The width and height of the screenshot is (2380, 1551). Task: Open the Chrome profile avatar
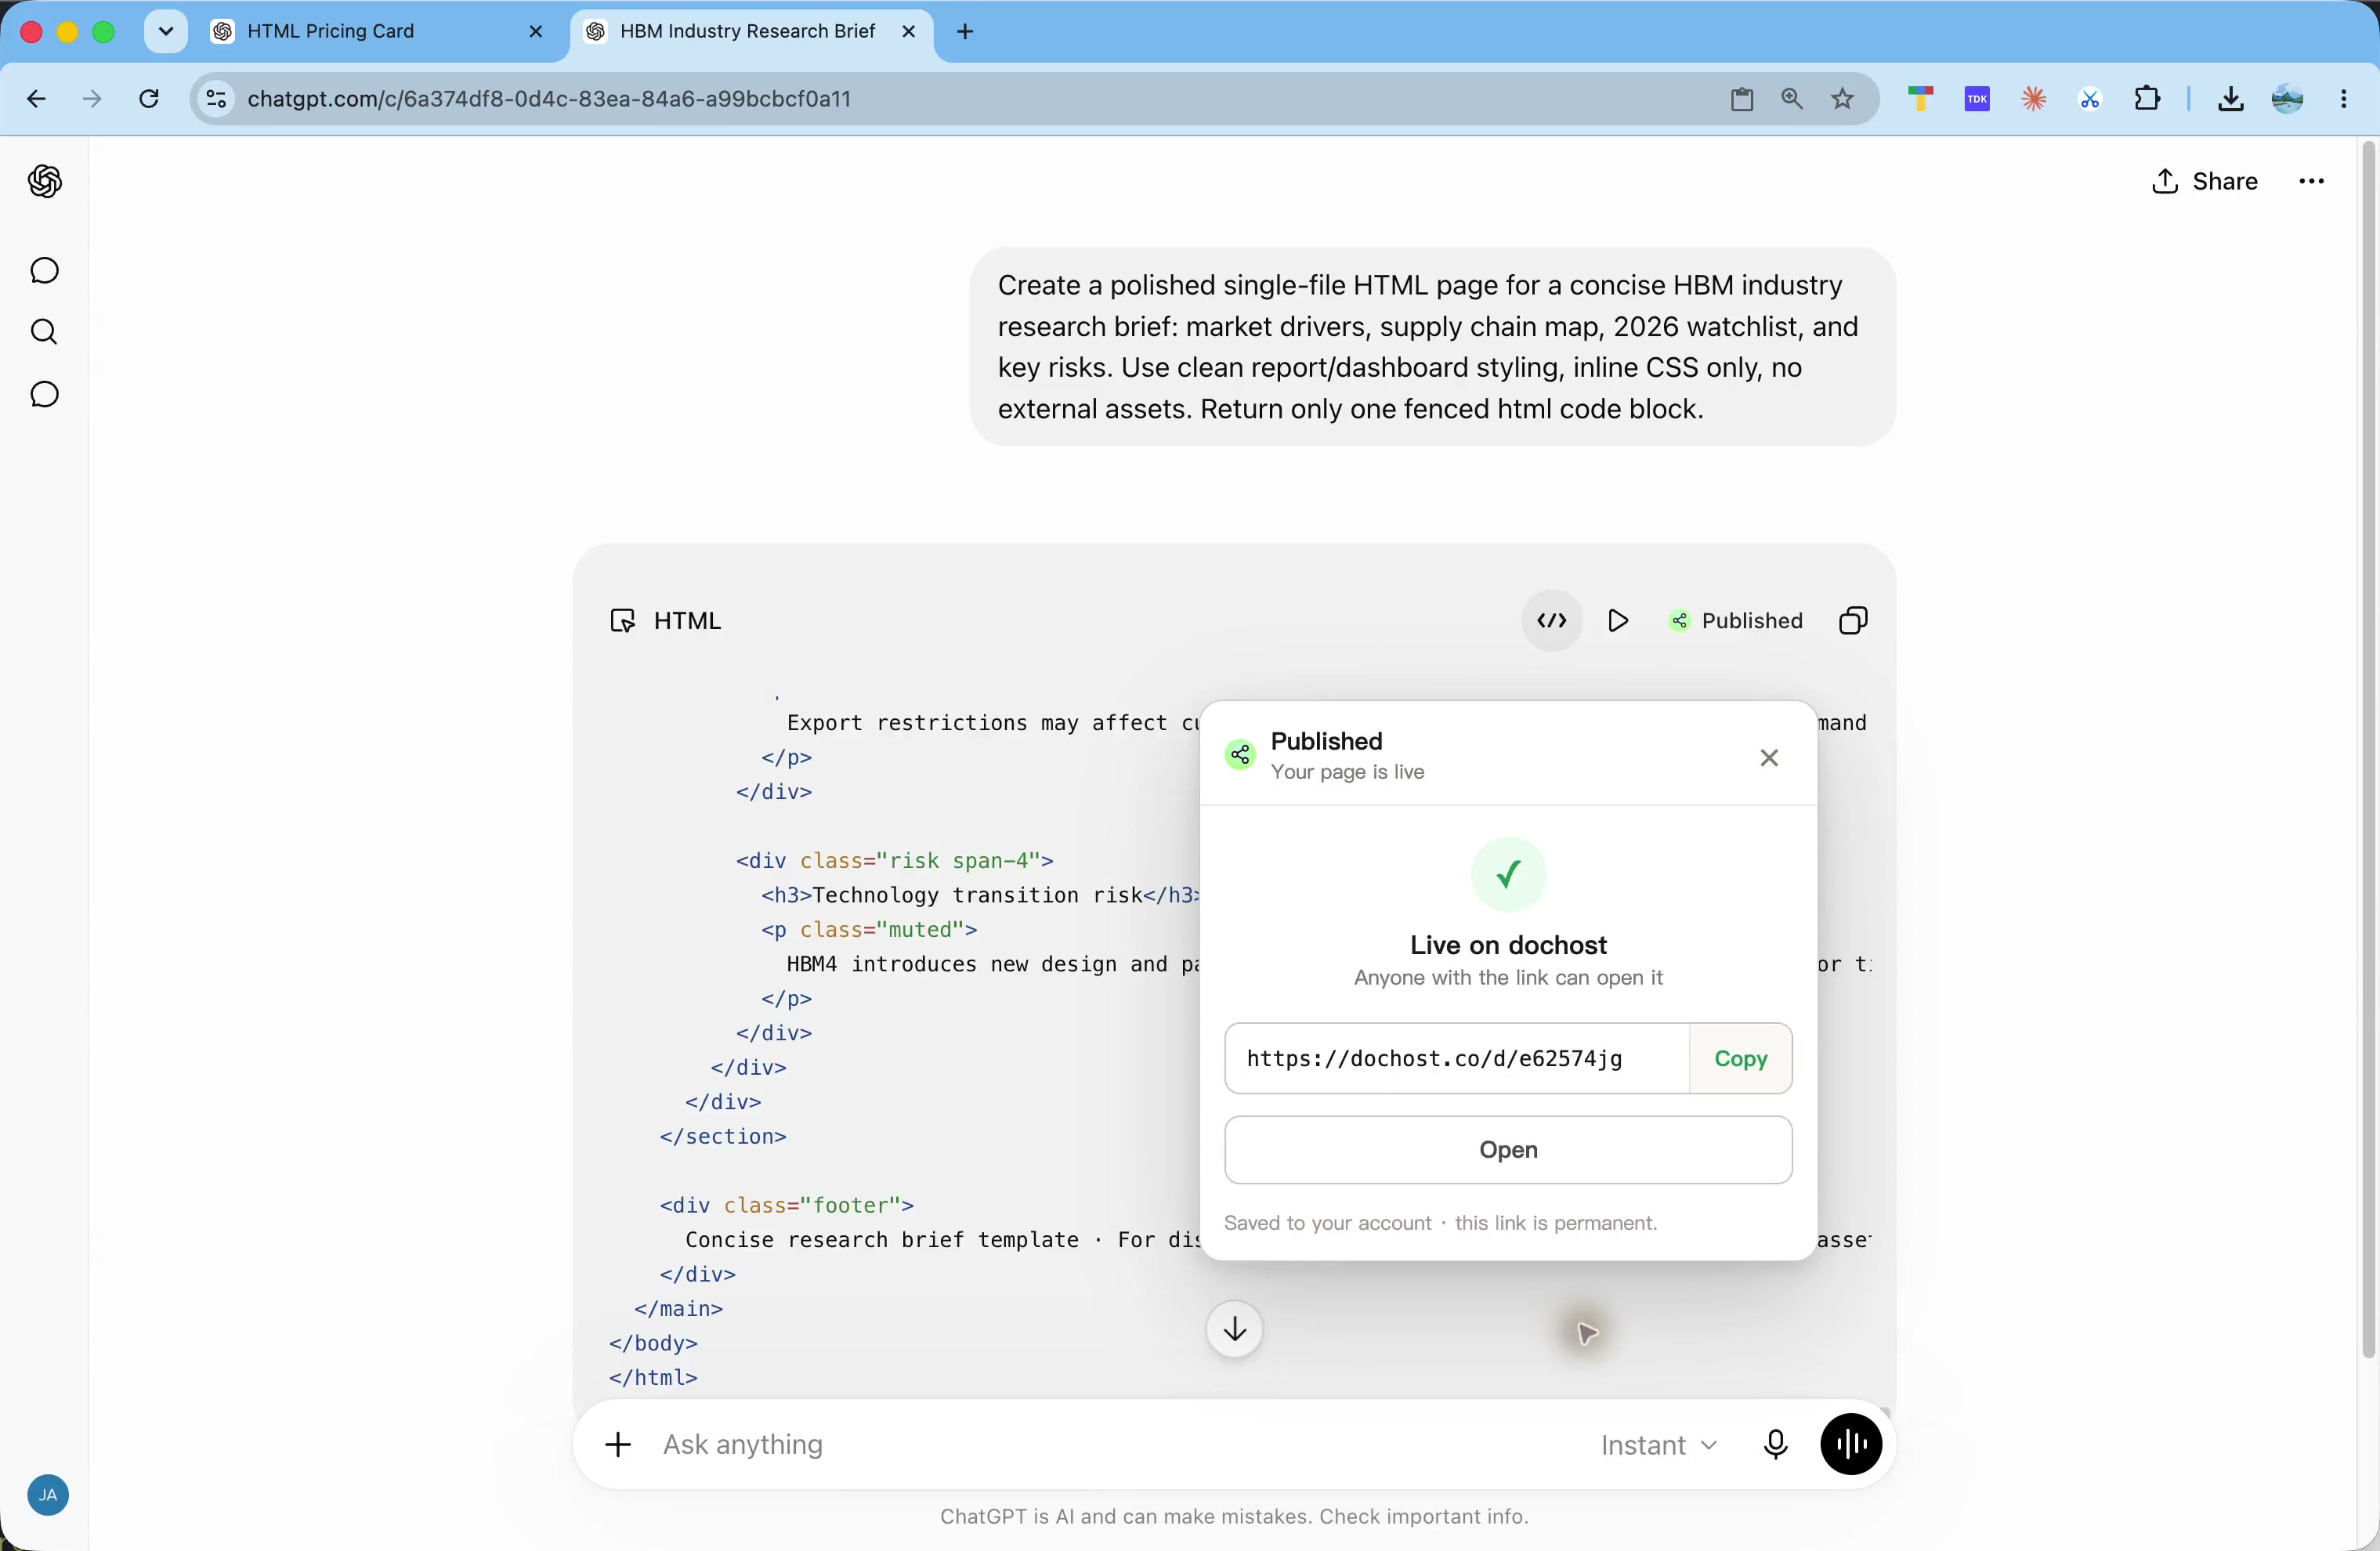tap(2287, 99)
